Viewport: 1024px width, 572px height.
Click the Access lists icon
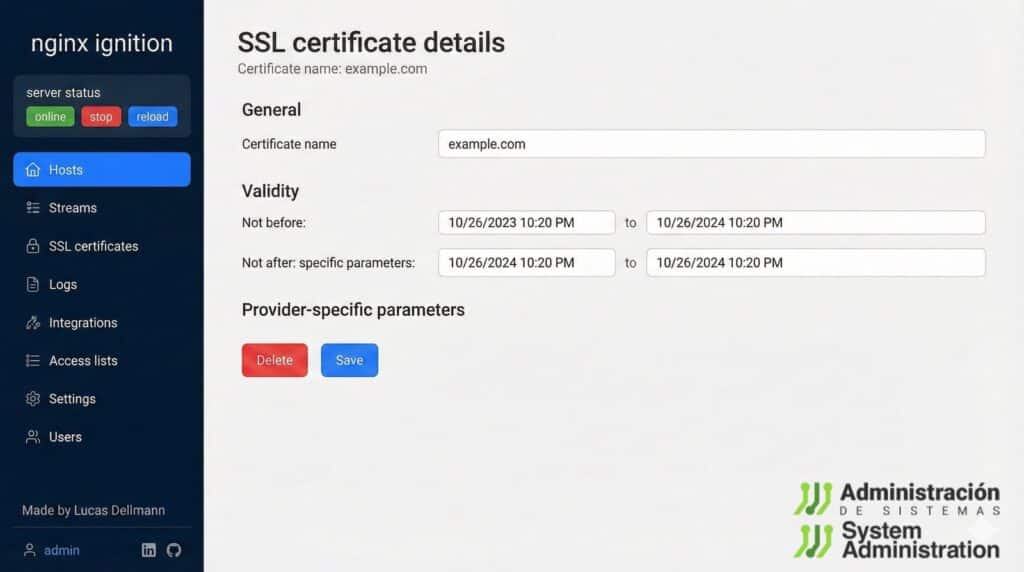click(32, 361)
